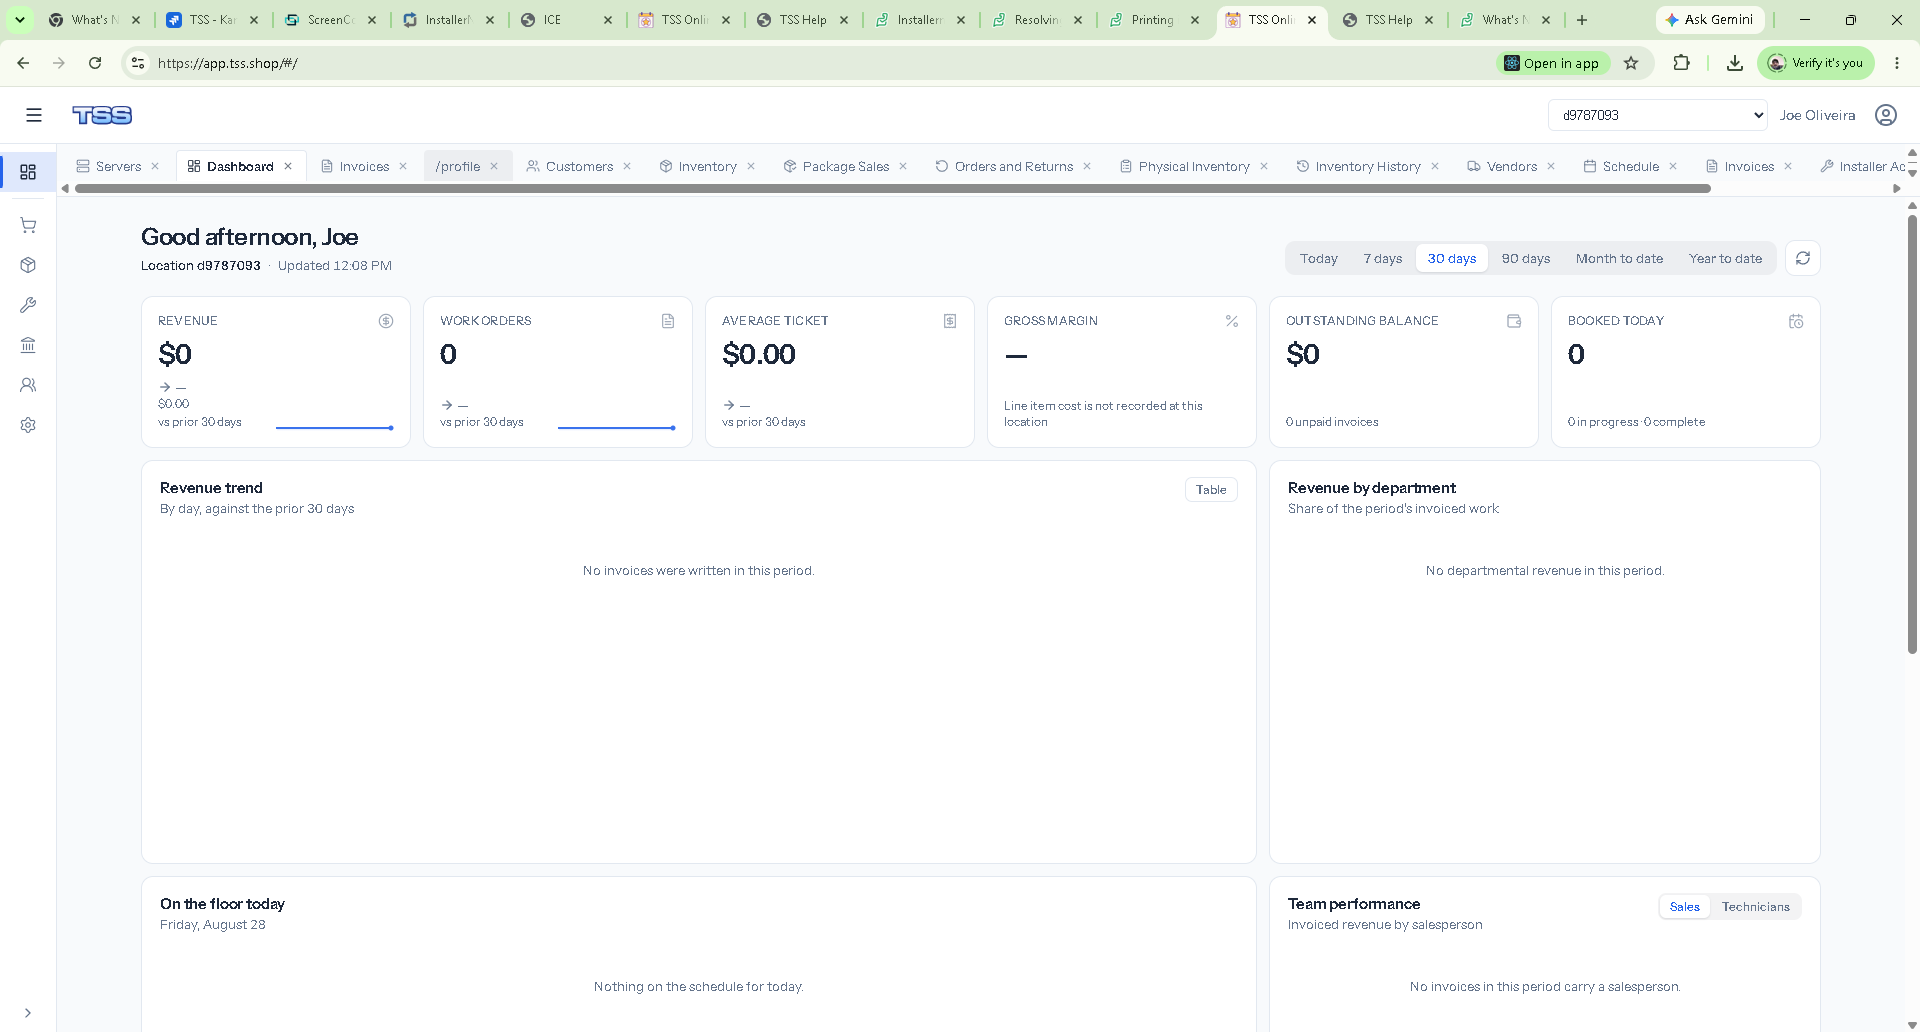Show Revenue trend as Table
Image resolution: width=1920 pixels, height=1032 pixels.
[x=1211, y=489]
